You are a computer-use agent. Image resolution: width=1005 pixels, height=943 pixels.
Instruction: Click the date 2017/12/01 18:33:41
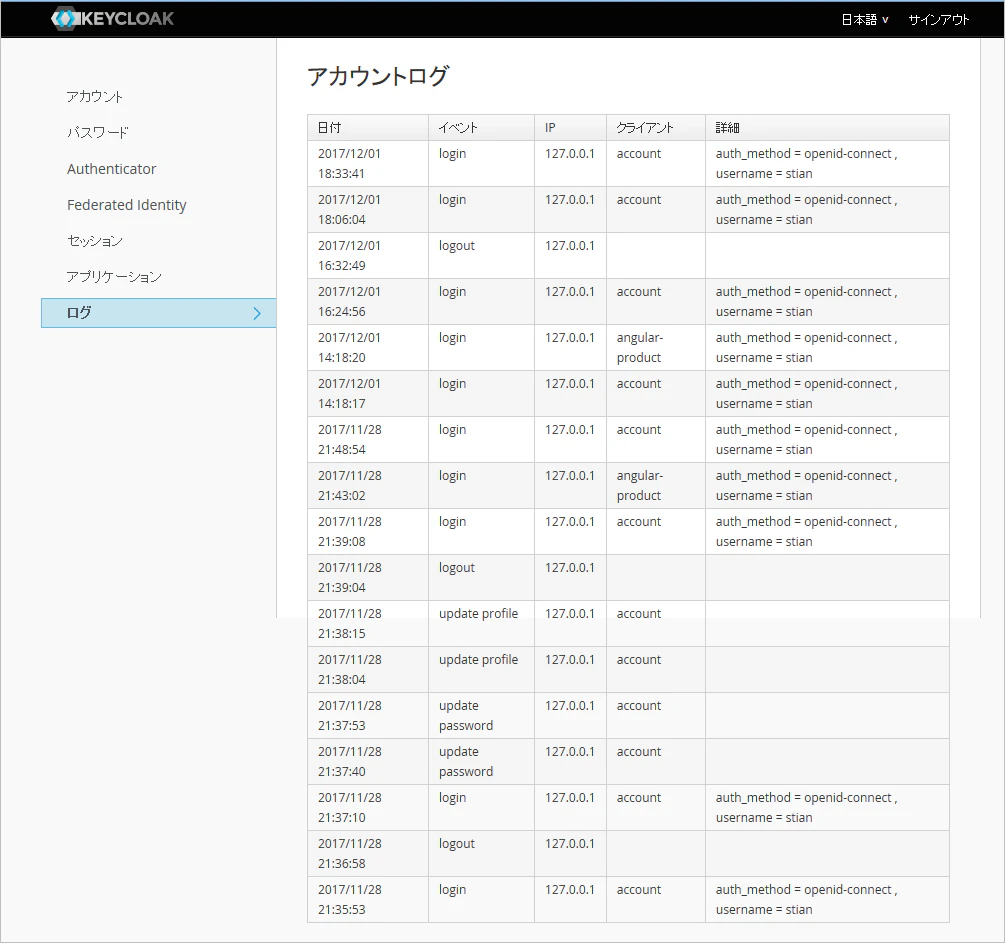click(x=349, y=163)
